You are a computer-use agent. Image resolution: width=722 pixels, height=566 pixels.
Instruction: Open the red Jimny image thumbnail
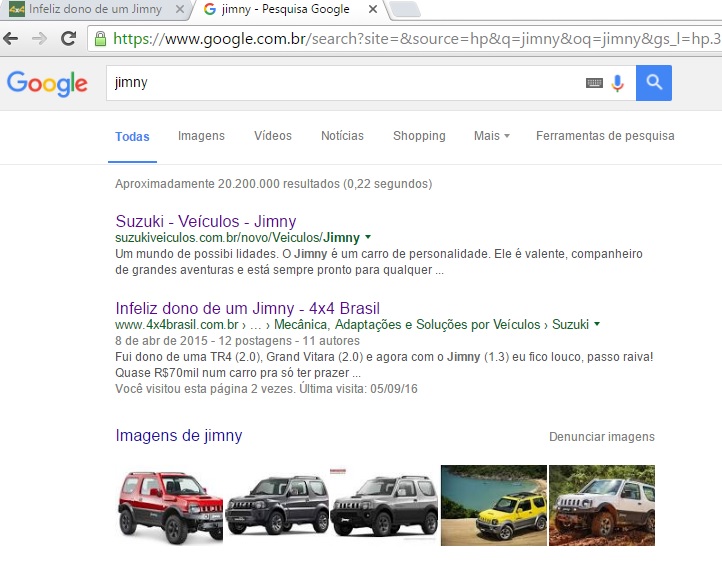[x=170, y=506]
